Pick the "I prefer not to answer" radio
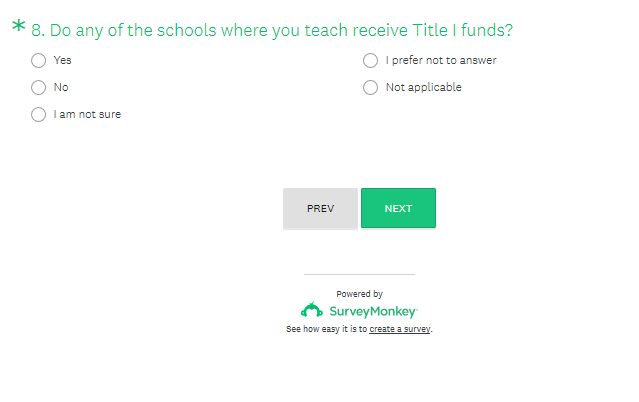The height and width of the screenshot is (402, 639). [x=370, y=60]
